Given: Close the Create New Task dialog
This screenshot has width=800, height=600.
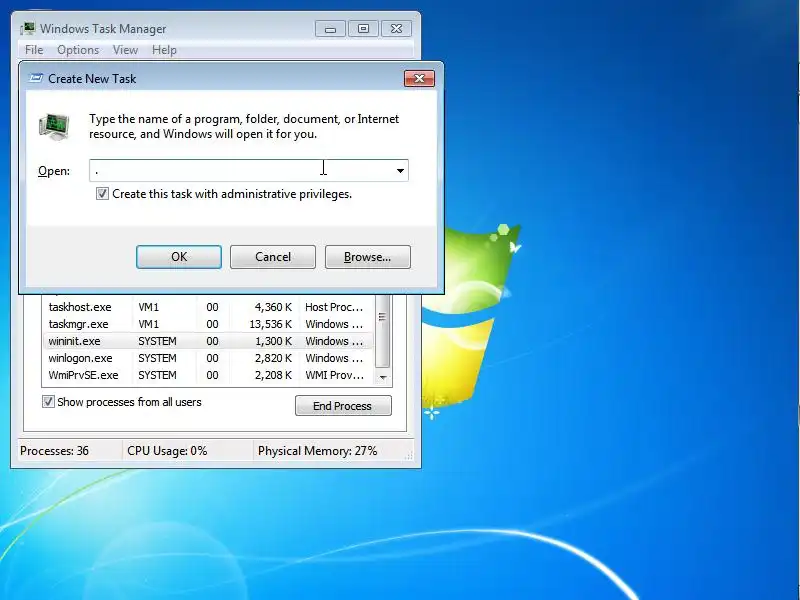Looking at the screenshot, I should (x=419, y=78).
